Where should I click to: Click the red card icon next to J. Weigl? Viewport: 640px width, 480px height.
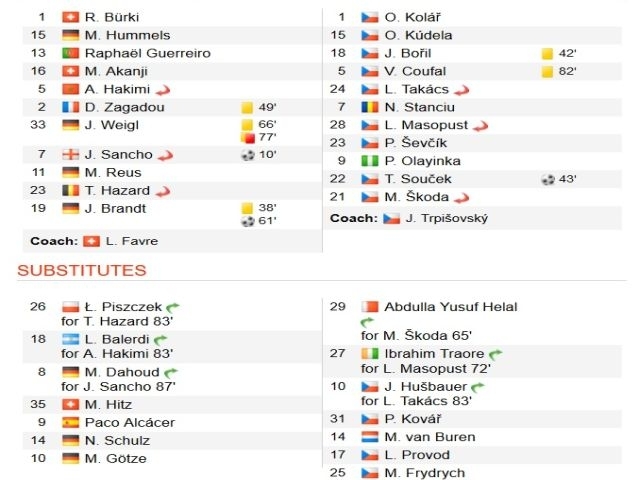(x=248, y=138)
